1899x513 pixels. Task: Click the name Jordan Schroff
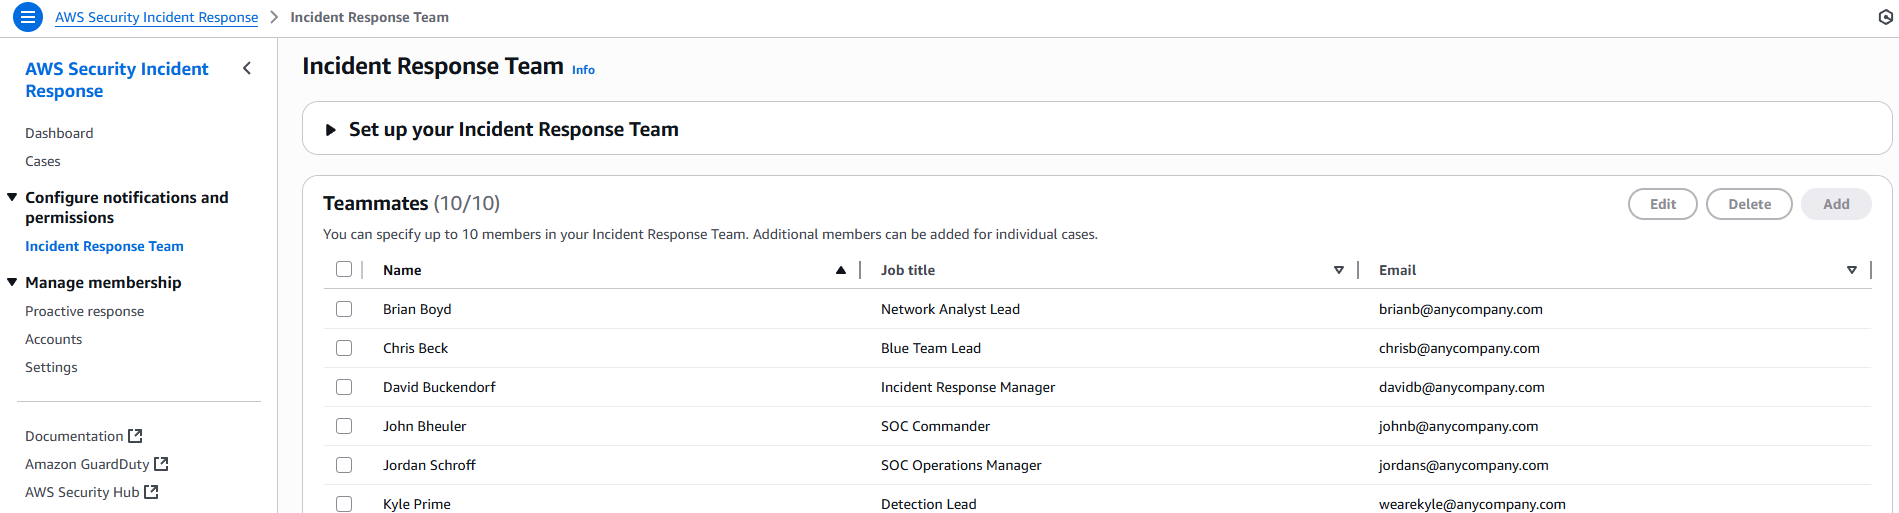(429, 465)
